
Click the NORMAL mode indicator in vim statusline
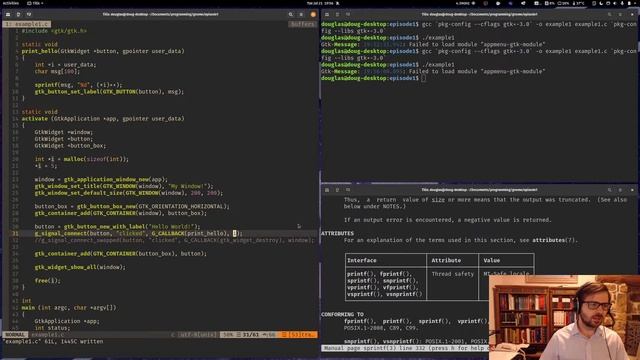click(15, 335)
